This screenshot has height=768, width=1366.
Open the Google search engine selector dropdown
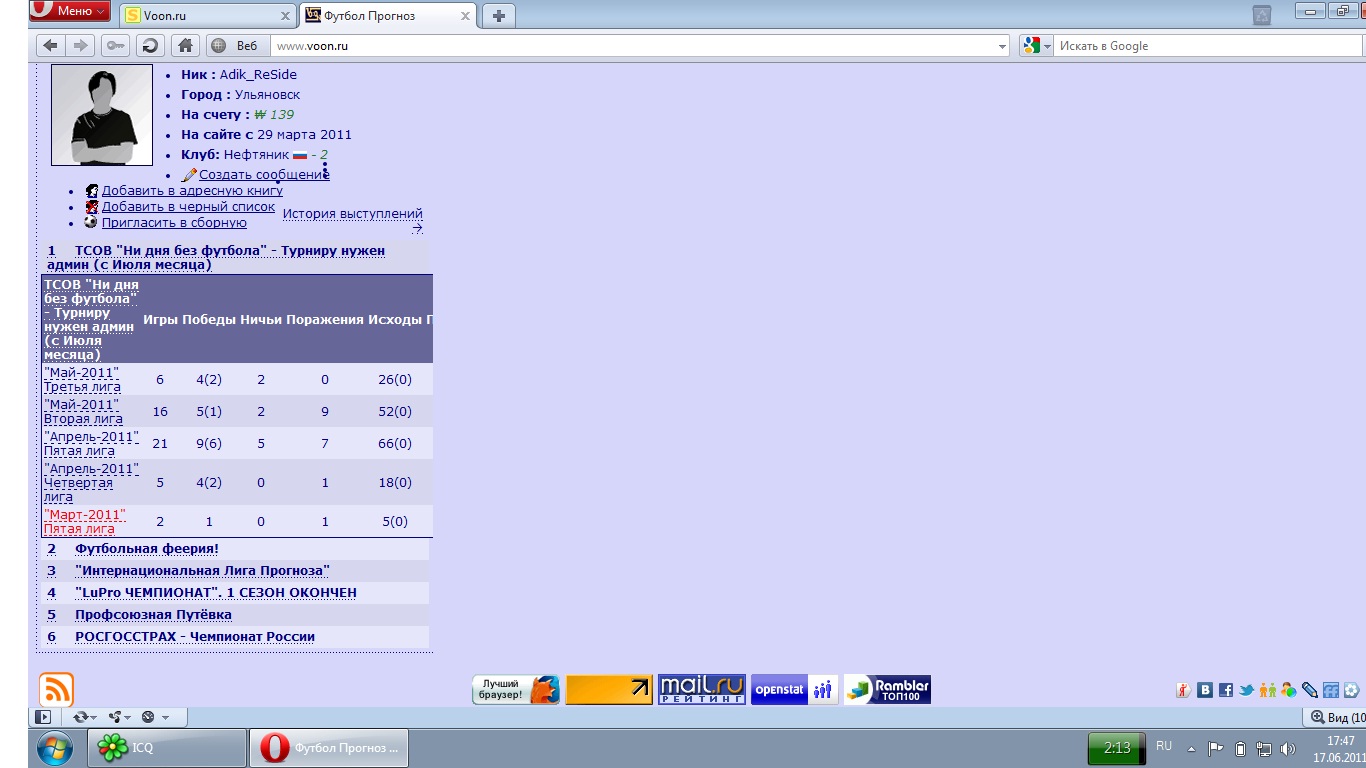point(1036,46)
